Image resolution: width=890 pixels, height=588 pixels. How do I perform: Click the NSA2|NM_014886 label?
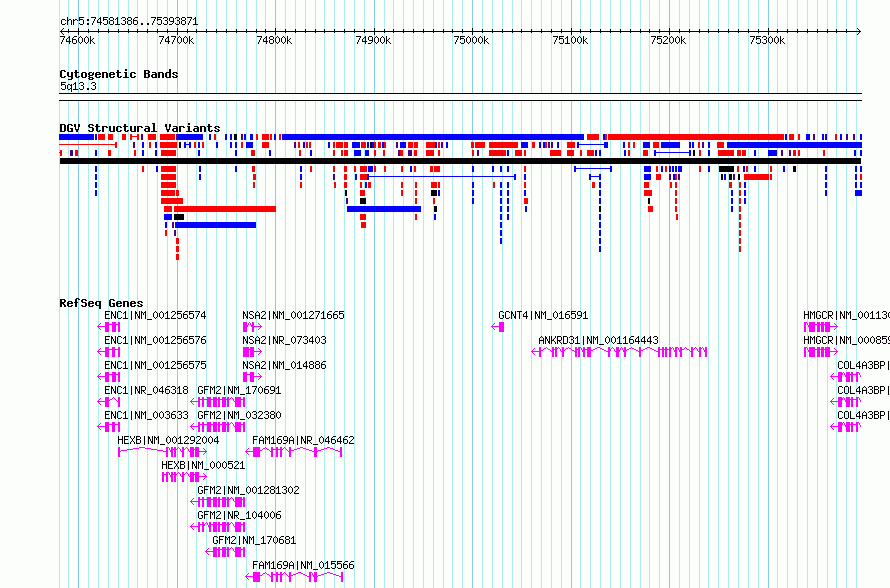[x=284, y=365]
